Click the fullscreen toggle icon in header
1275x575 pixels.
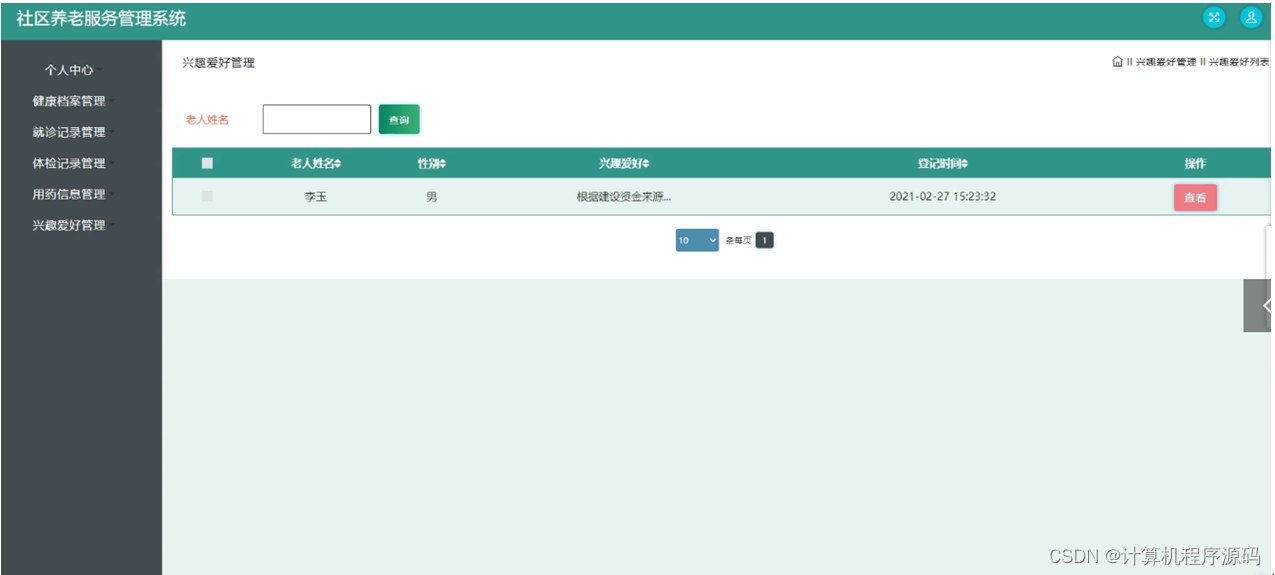click(x=1213, y=17)
